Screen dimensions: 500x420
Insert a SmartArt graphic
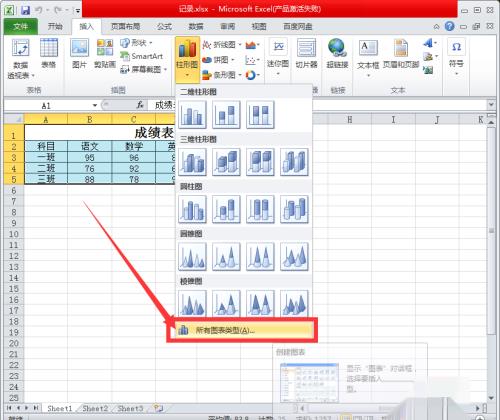click(142, 56)
